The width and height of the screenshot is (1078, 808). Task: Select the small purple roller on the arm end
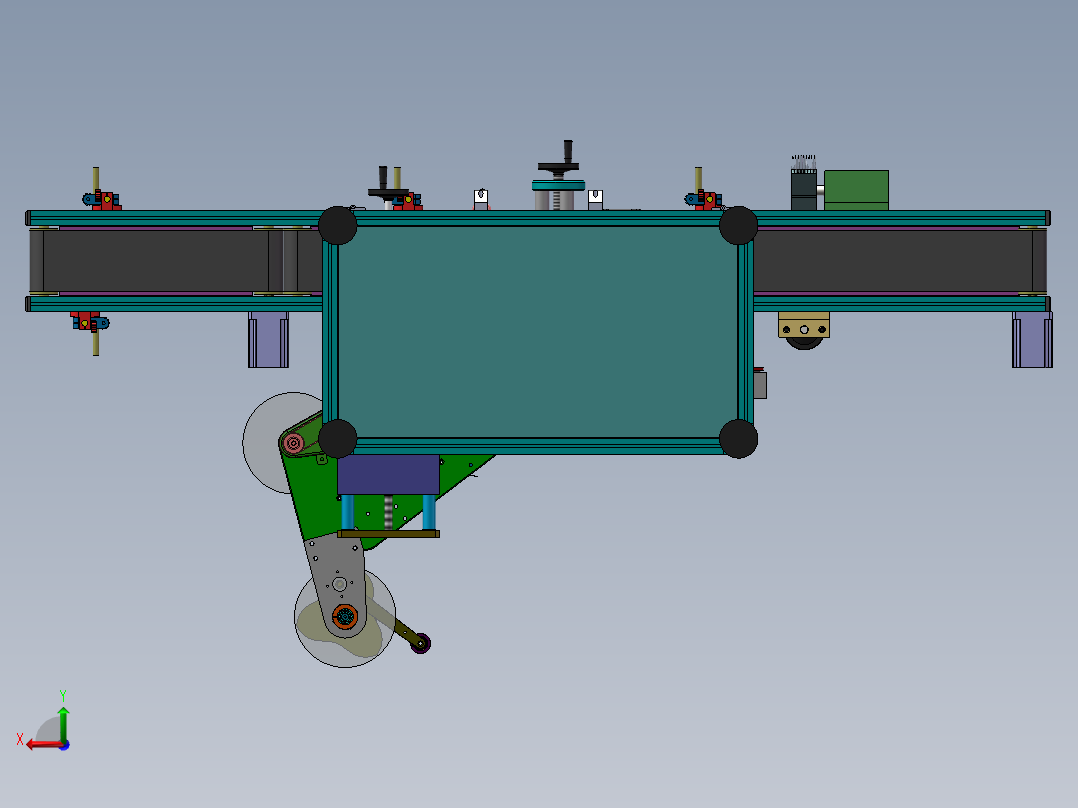[x=422, y=642]
